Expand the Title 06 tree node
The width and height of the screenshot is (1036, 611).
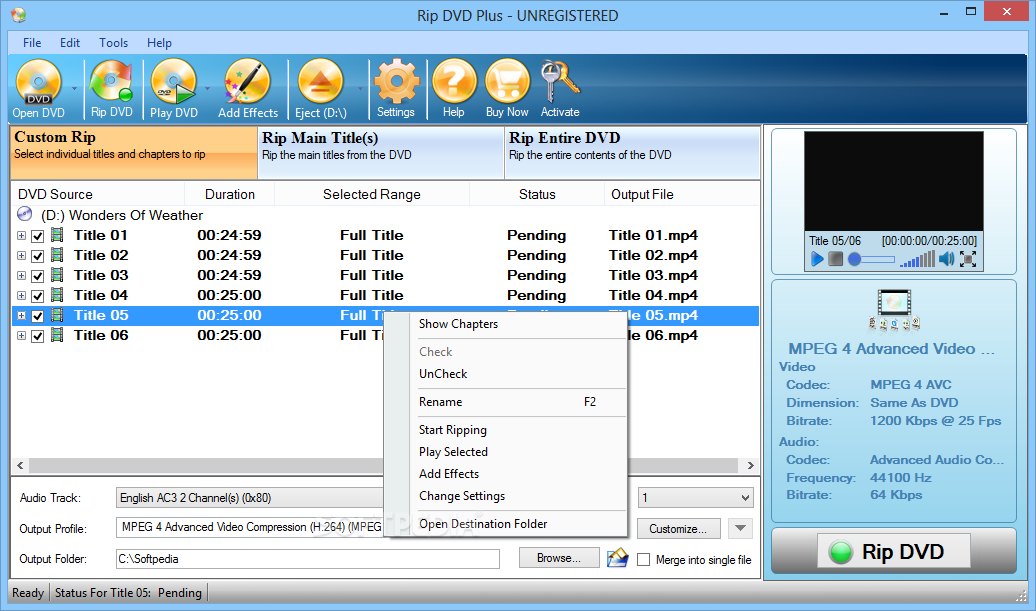click(x=22, y=336)
